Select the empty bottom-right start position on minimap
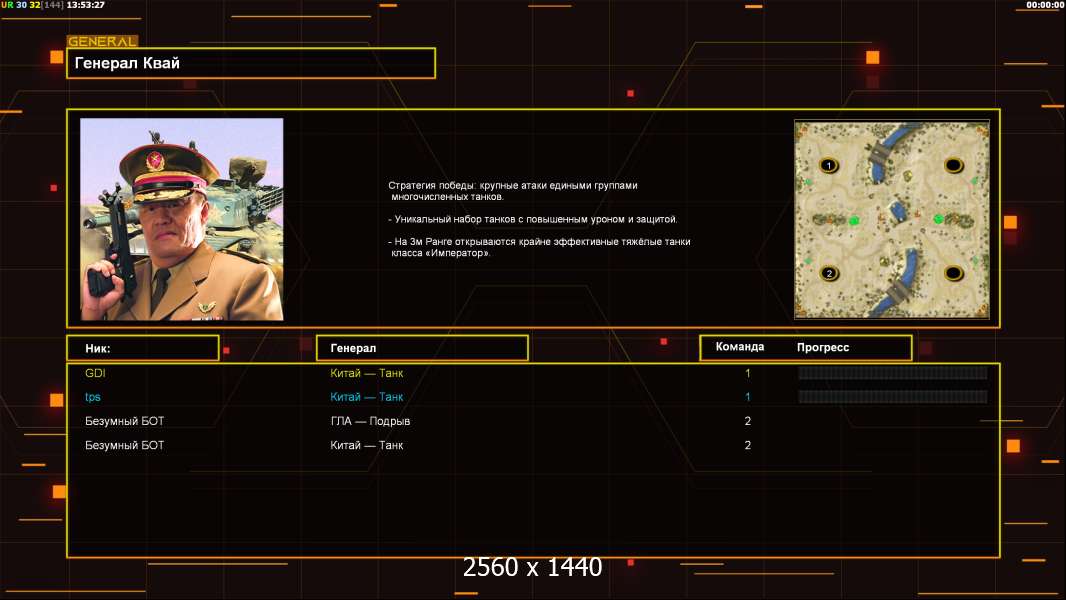The width and height of the screenshot is (1066, 600). [x=954, y=273]
